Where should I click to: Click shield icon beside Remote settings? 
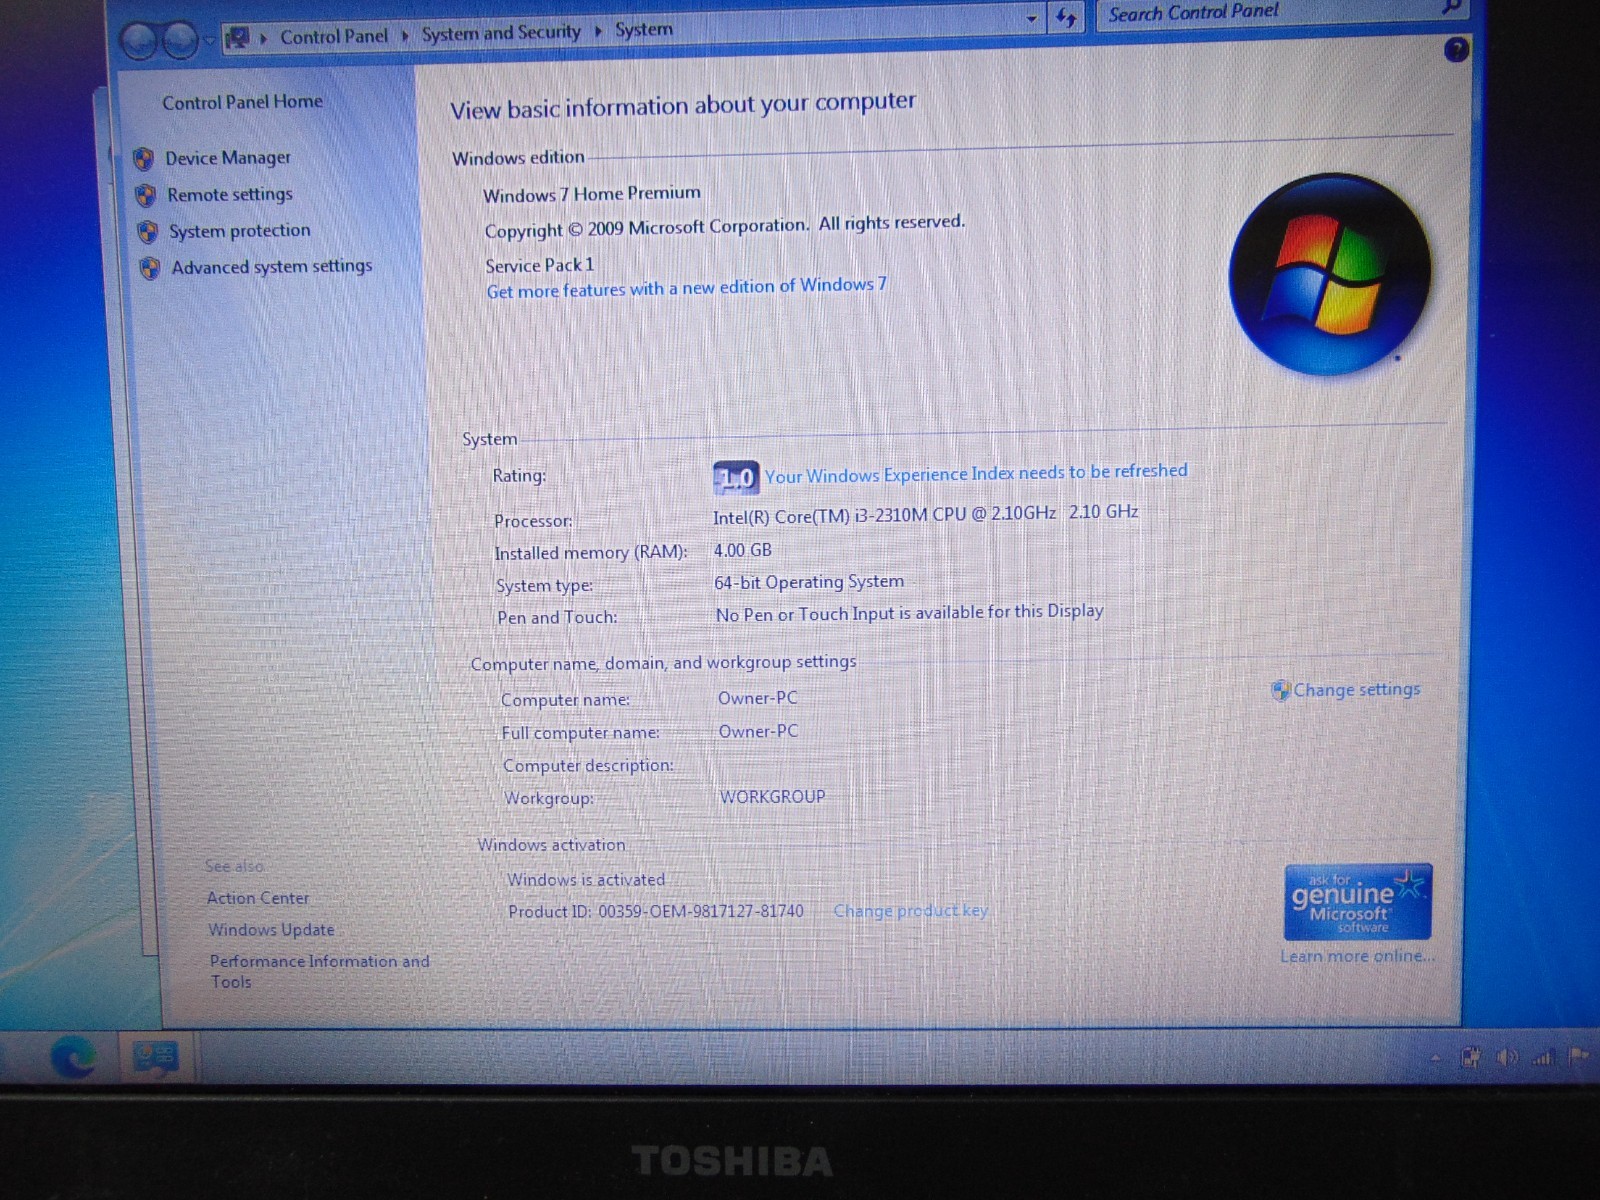pyautogui.click(x=146, y=195)
